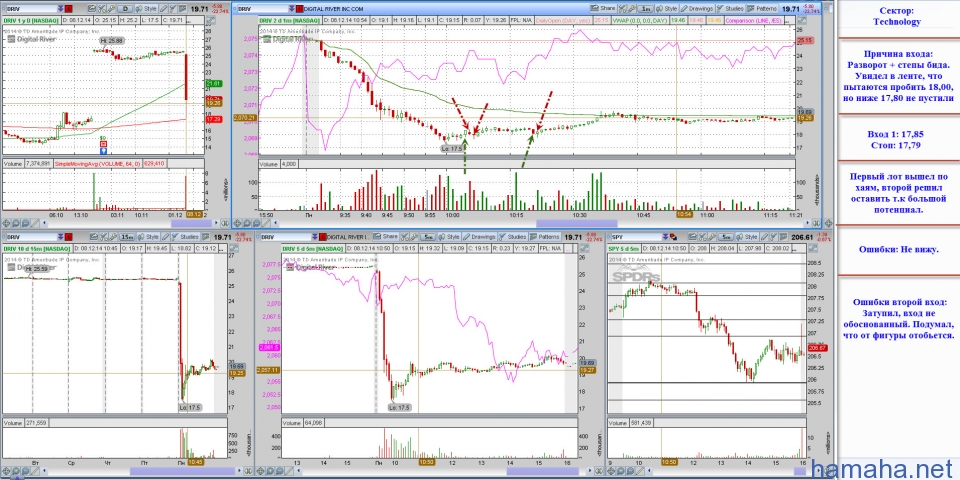Open share icon in the daily DRIV chart toolbar
Image resolution: width=960 pixels, height=480 pixels.
click(92, 9)
